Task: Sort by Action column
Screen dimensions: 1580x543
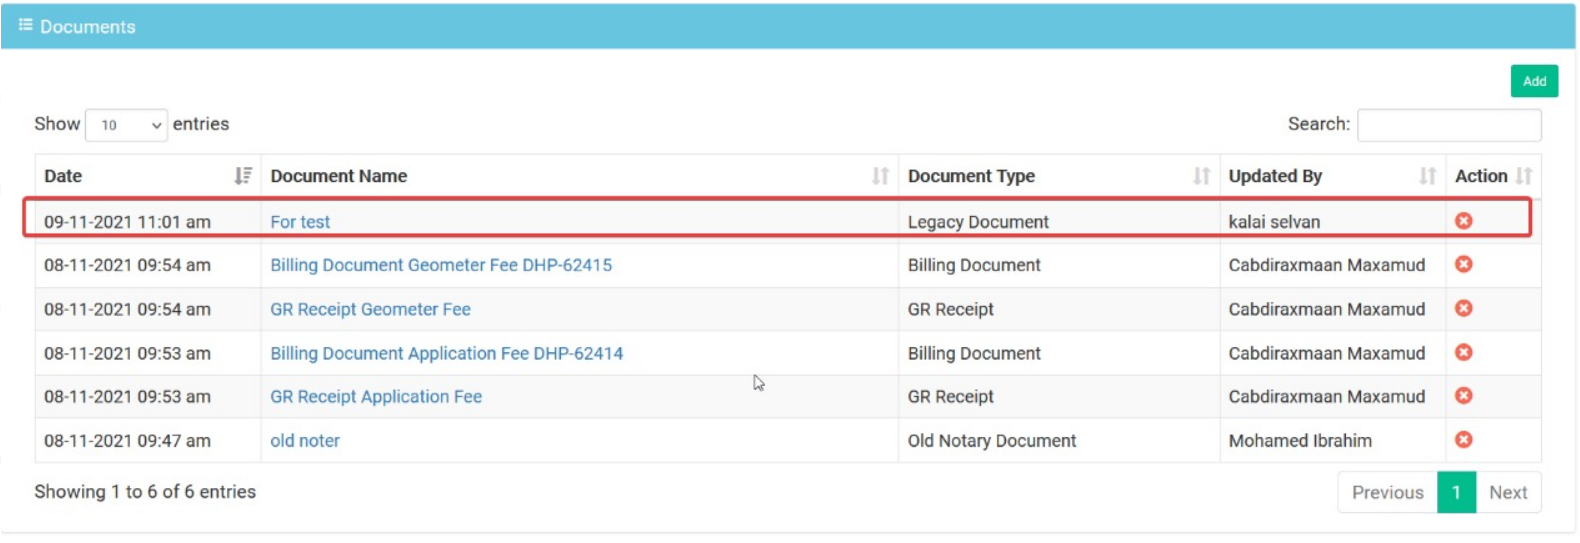Action: (1494, 176)
